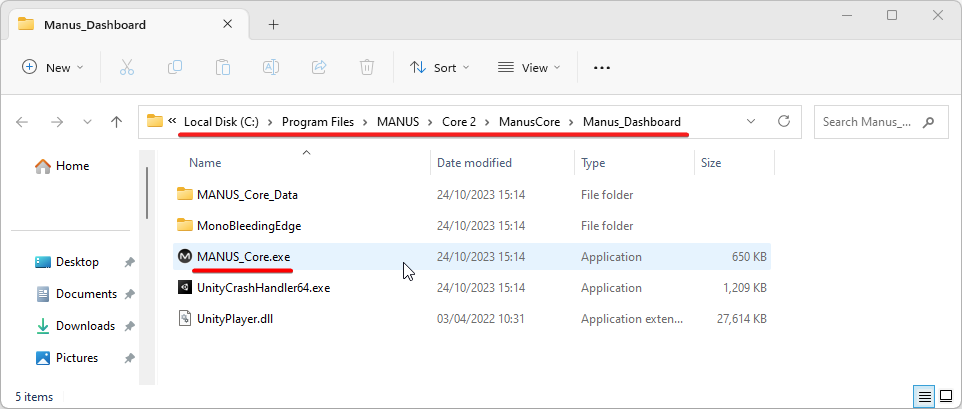Select the MANUS_Core.exe file
The image size is (962, 409).
pos(244,257)
